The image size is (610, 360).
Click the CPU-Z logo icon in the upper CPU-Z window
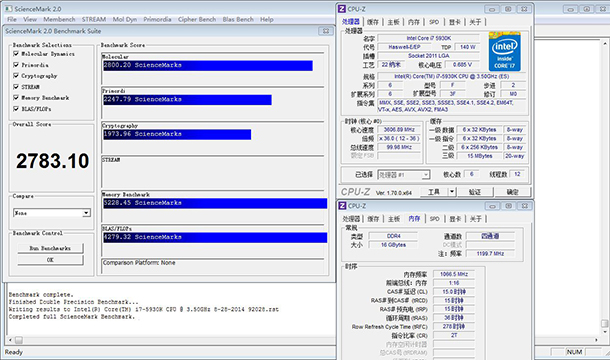(342, 9)
